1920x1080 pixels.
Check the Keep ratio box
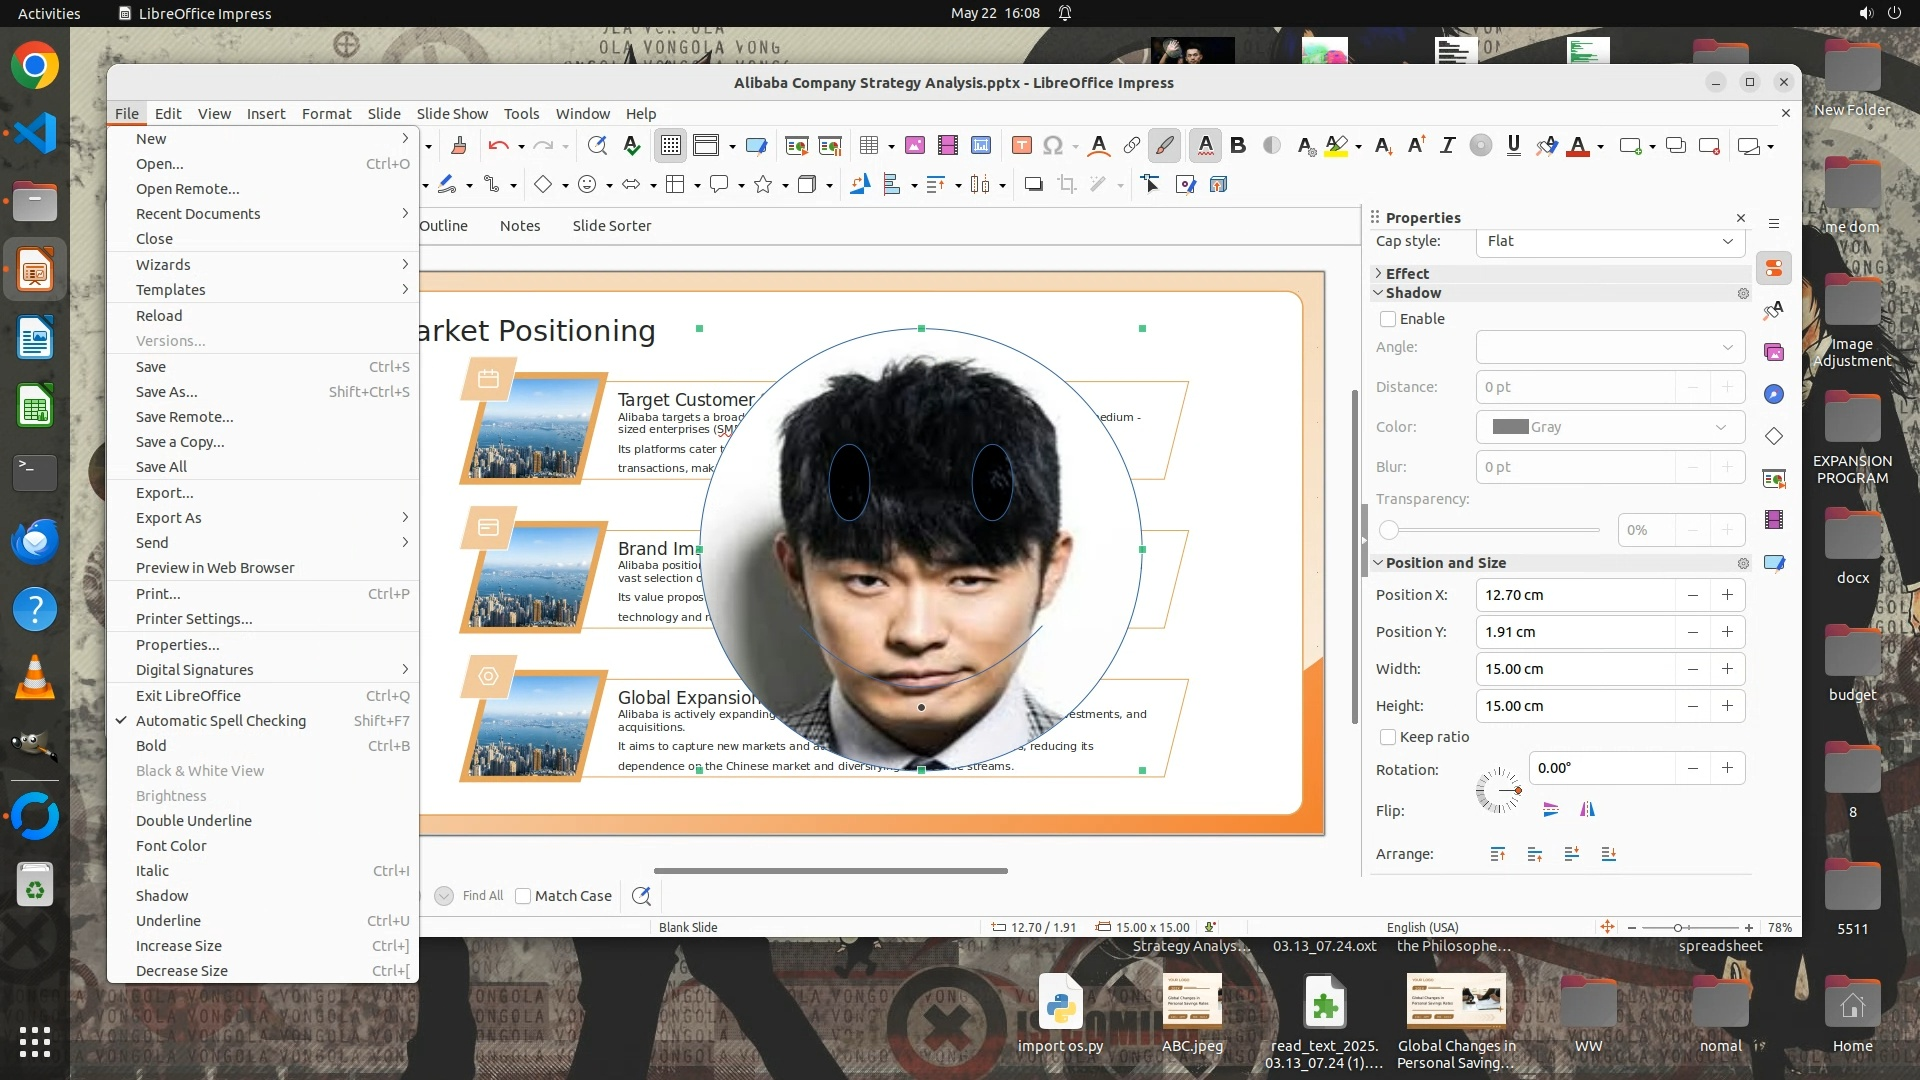(x=1388, y=737)
